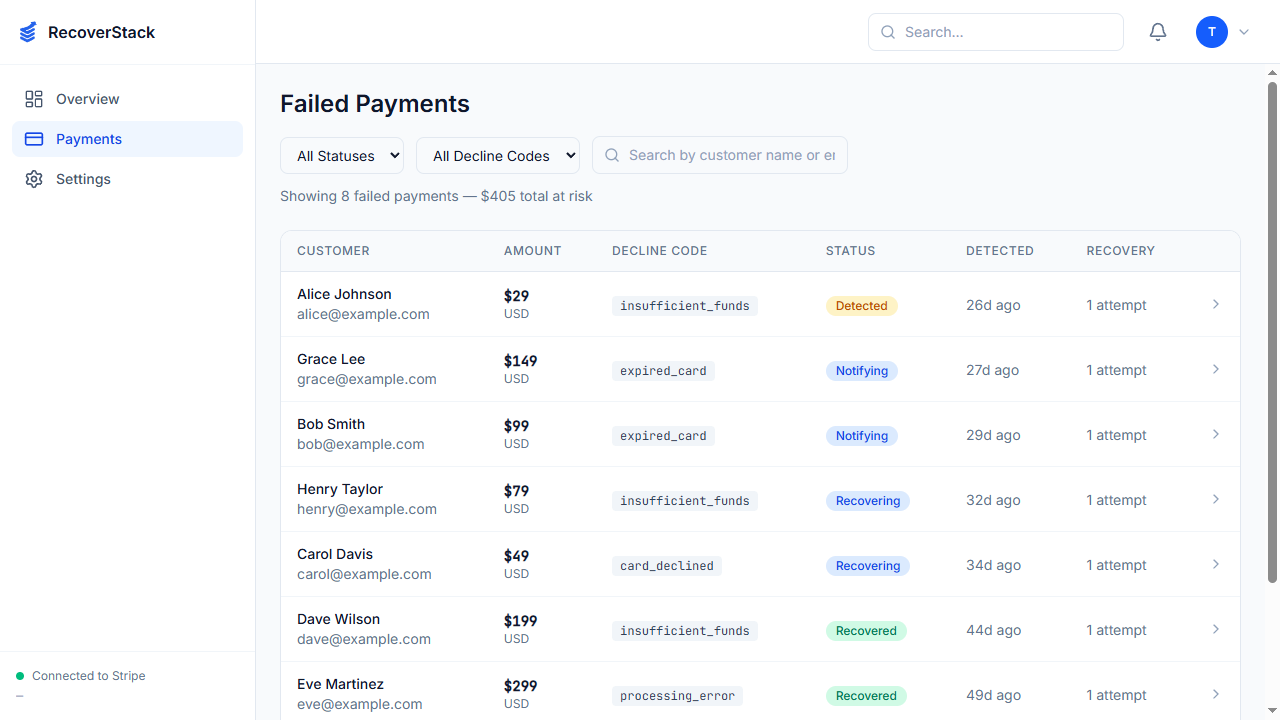
Task: Click card_declined code for Carol Davis
Action: tap(667, 566)
